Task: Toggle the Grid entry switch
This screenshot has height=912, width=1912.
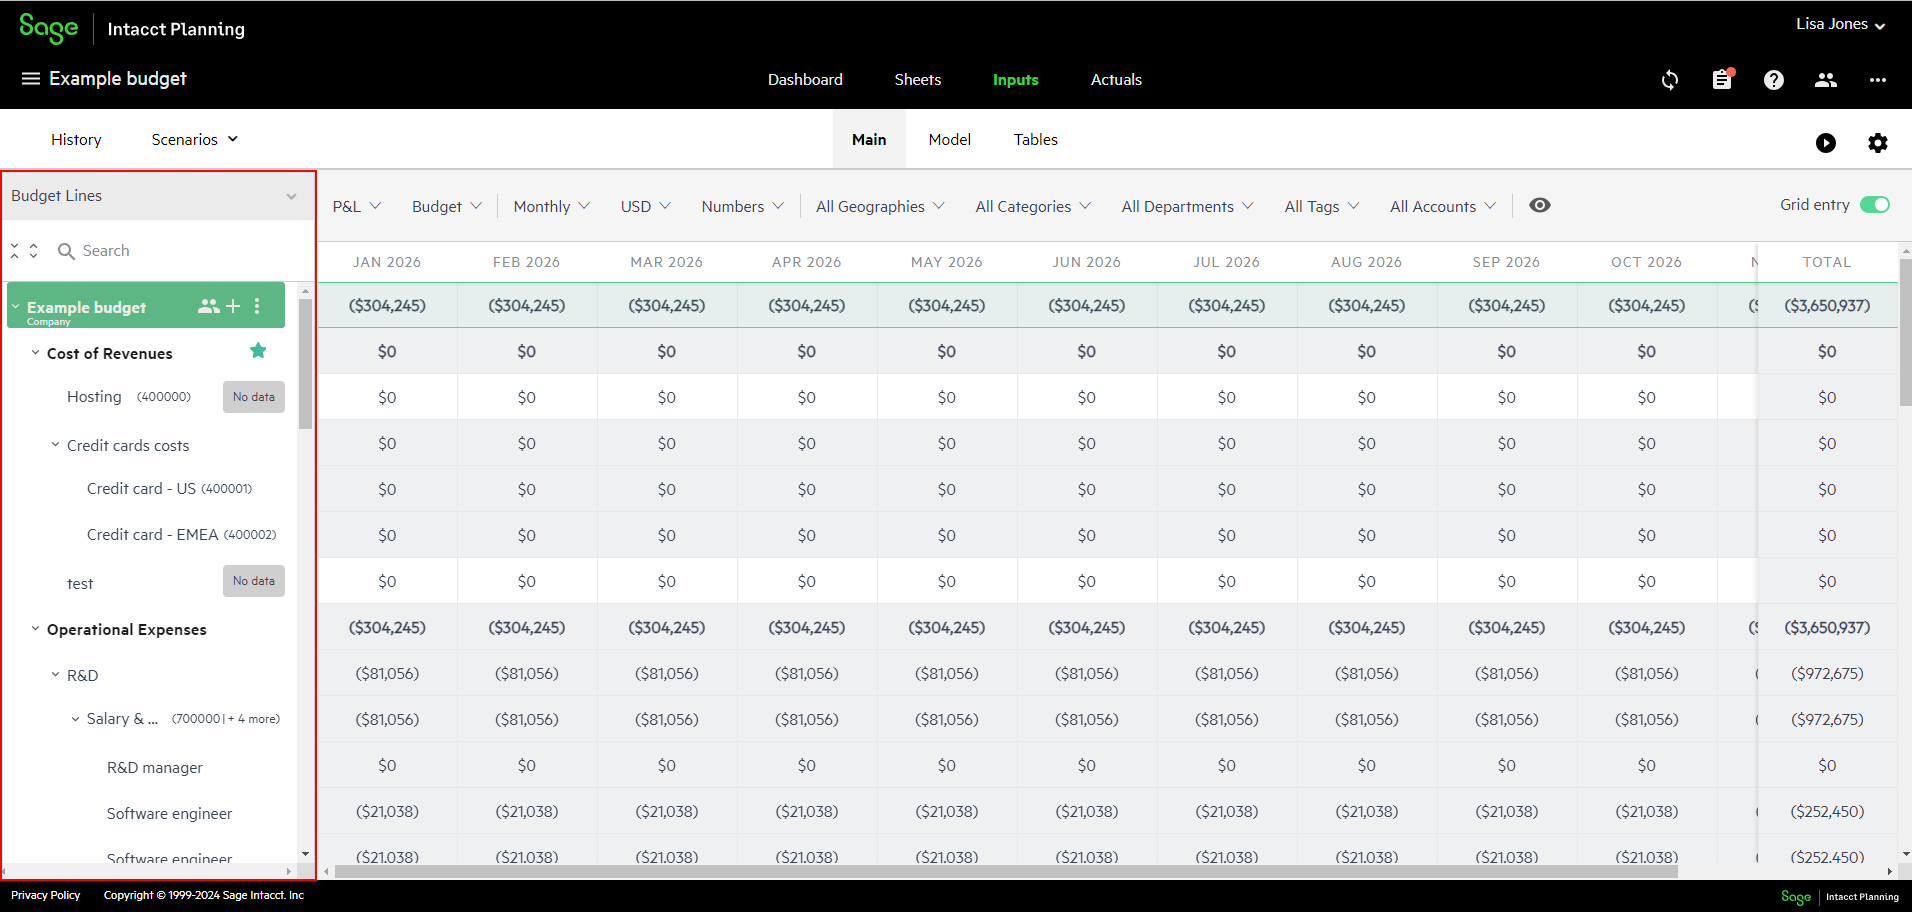Action: coord(1875,205)
